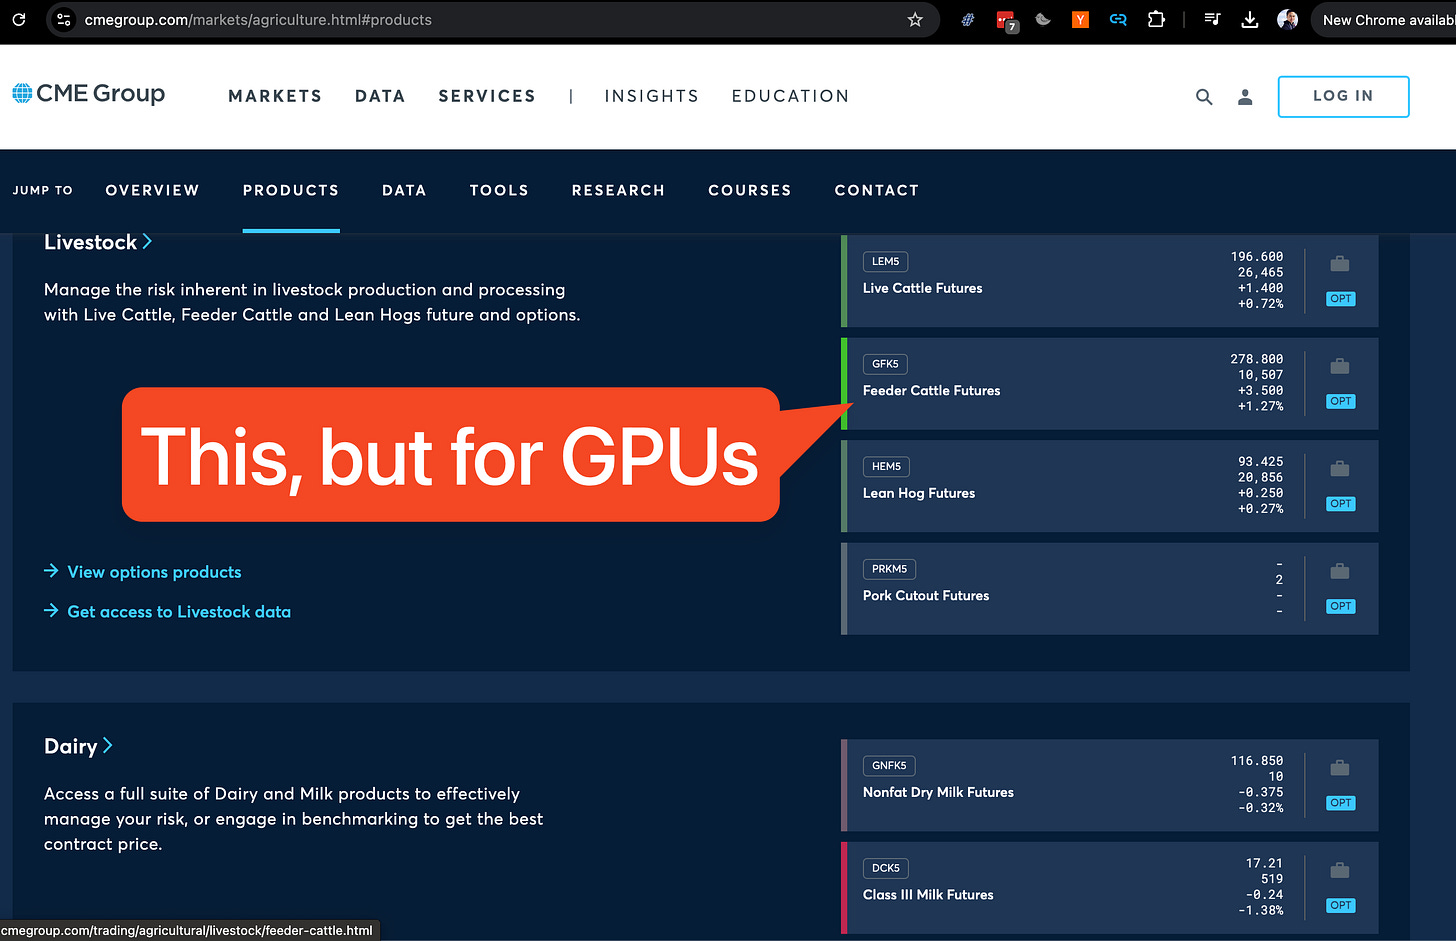1456x941 pixels.
Task: Click the PRKM5 contract code badge
Action: coord(889,569)
